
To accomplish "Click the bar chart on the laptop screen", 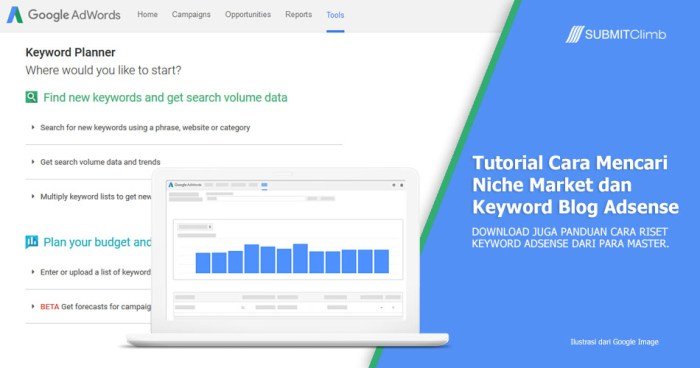I will 292,258.
